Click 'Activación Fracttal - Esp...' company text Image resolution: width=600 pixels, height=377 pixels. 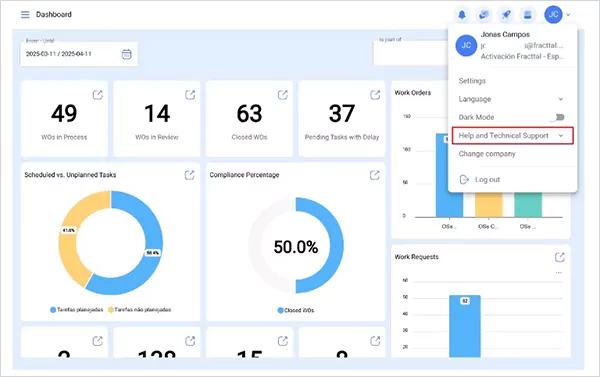pos(522,56)
